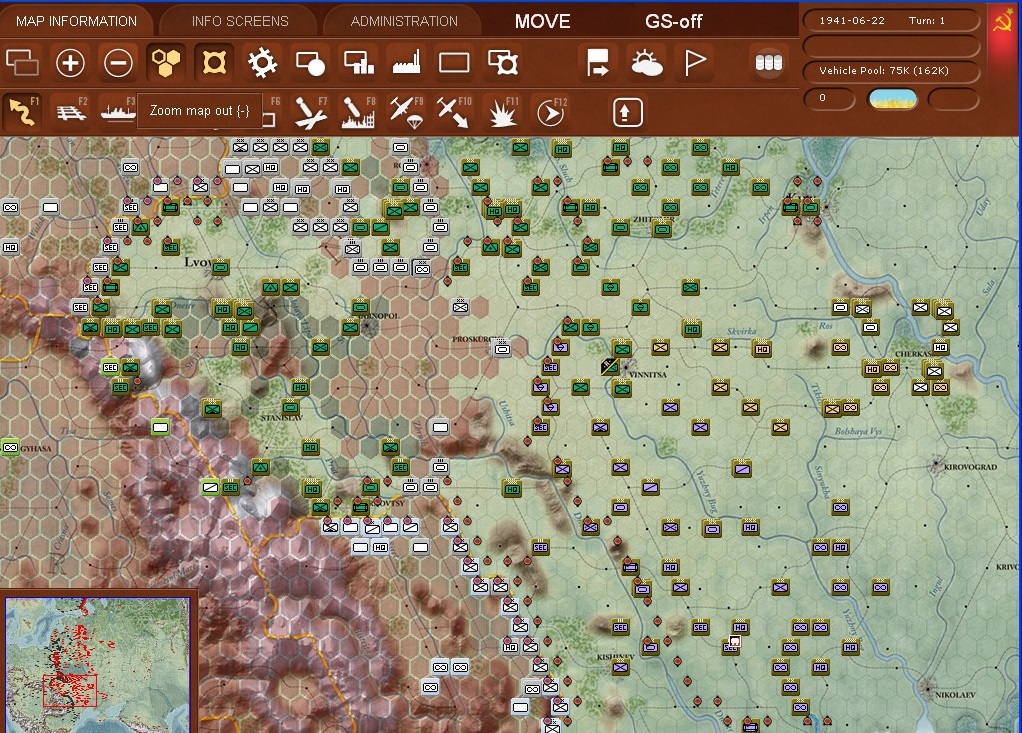Viewport: 1022px width, 733px height.
Task: Select F1 Move mode icon
Action: (22, 112)
